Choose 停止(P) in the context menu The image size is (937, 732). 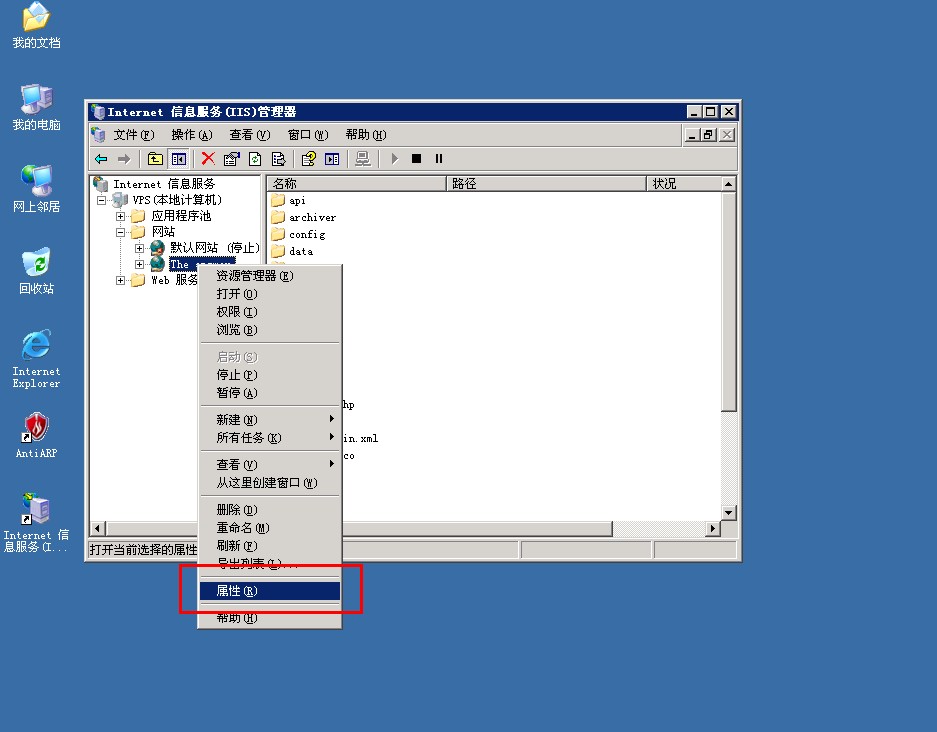(x=270, y=375)
